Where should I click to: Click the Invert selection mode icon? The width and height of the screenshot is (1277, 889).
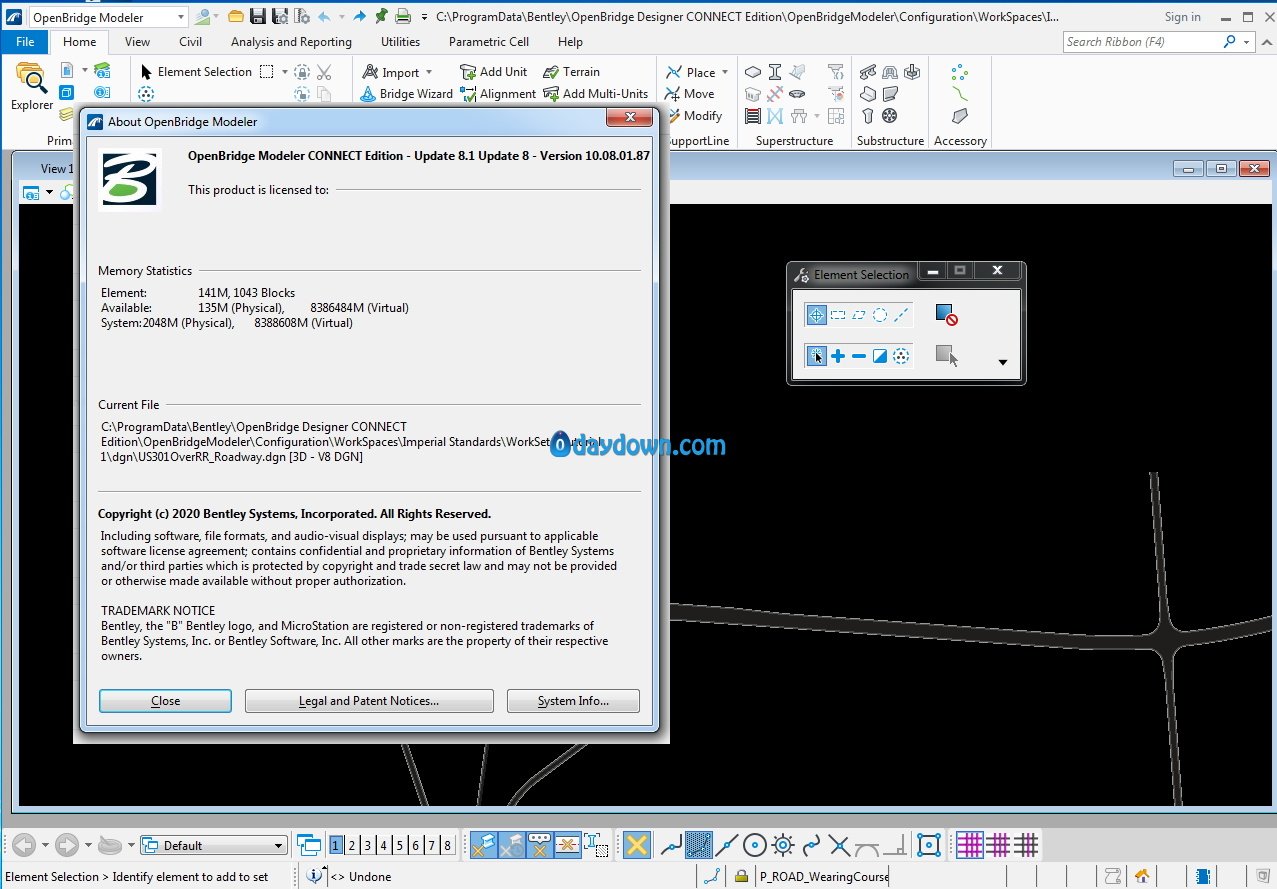tap(880, 356)
